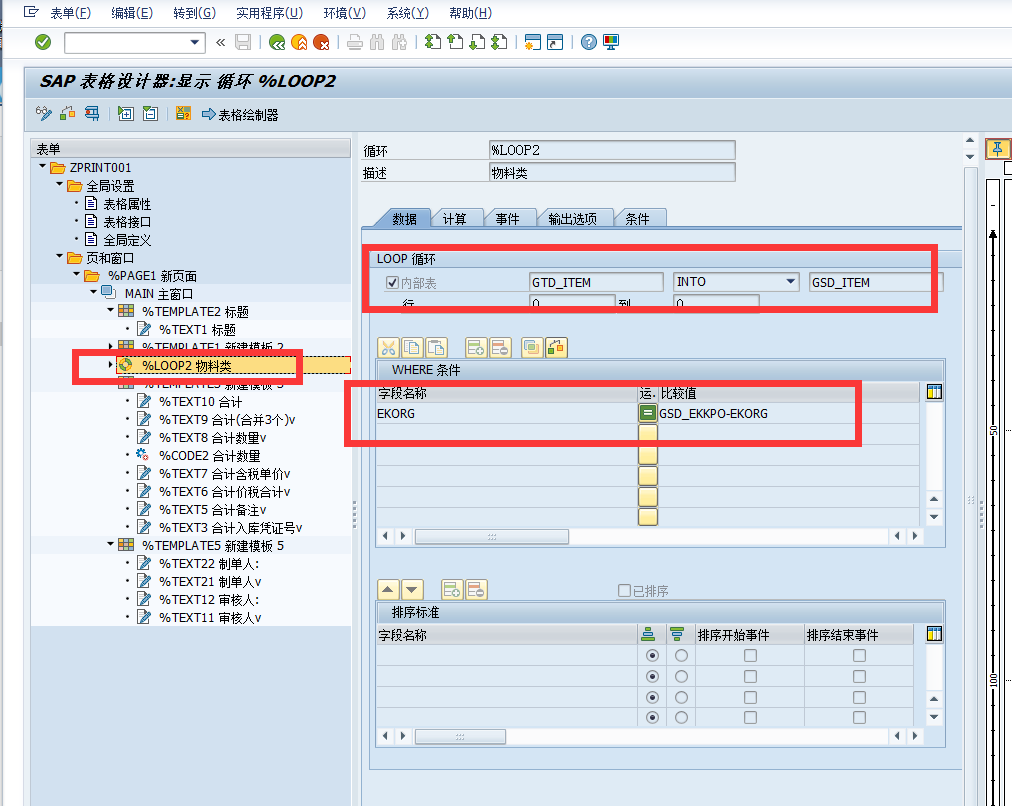The image size is (1012, 806).
Task: Open the 实用程序(U) menu
Action: (269, 13)
